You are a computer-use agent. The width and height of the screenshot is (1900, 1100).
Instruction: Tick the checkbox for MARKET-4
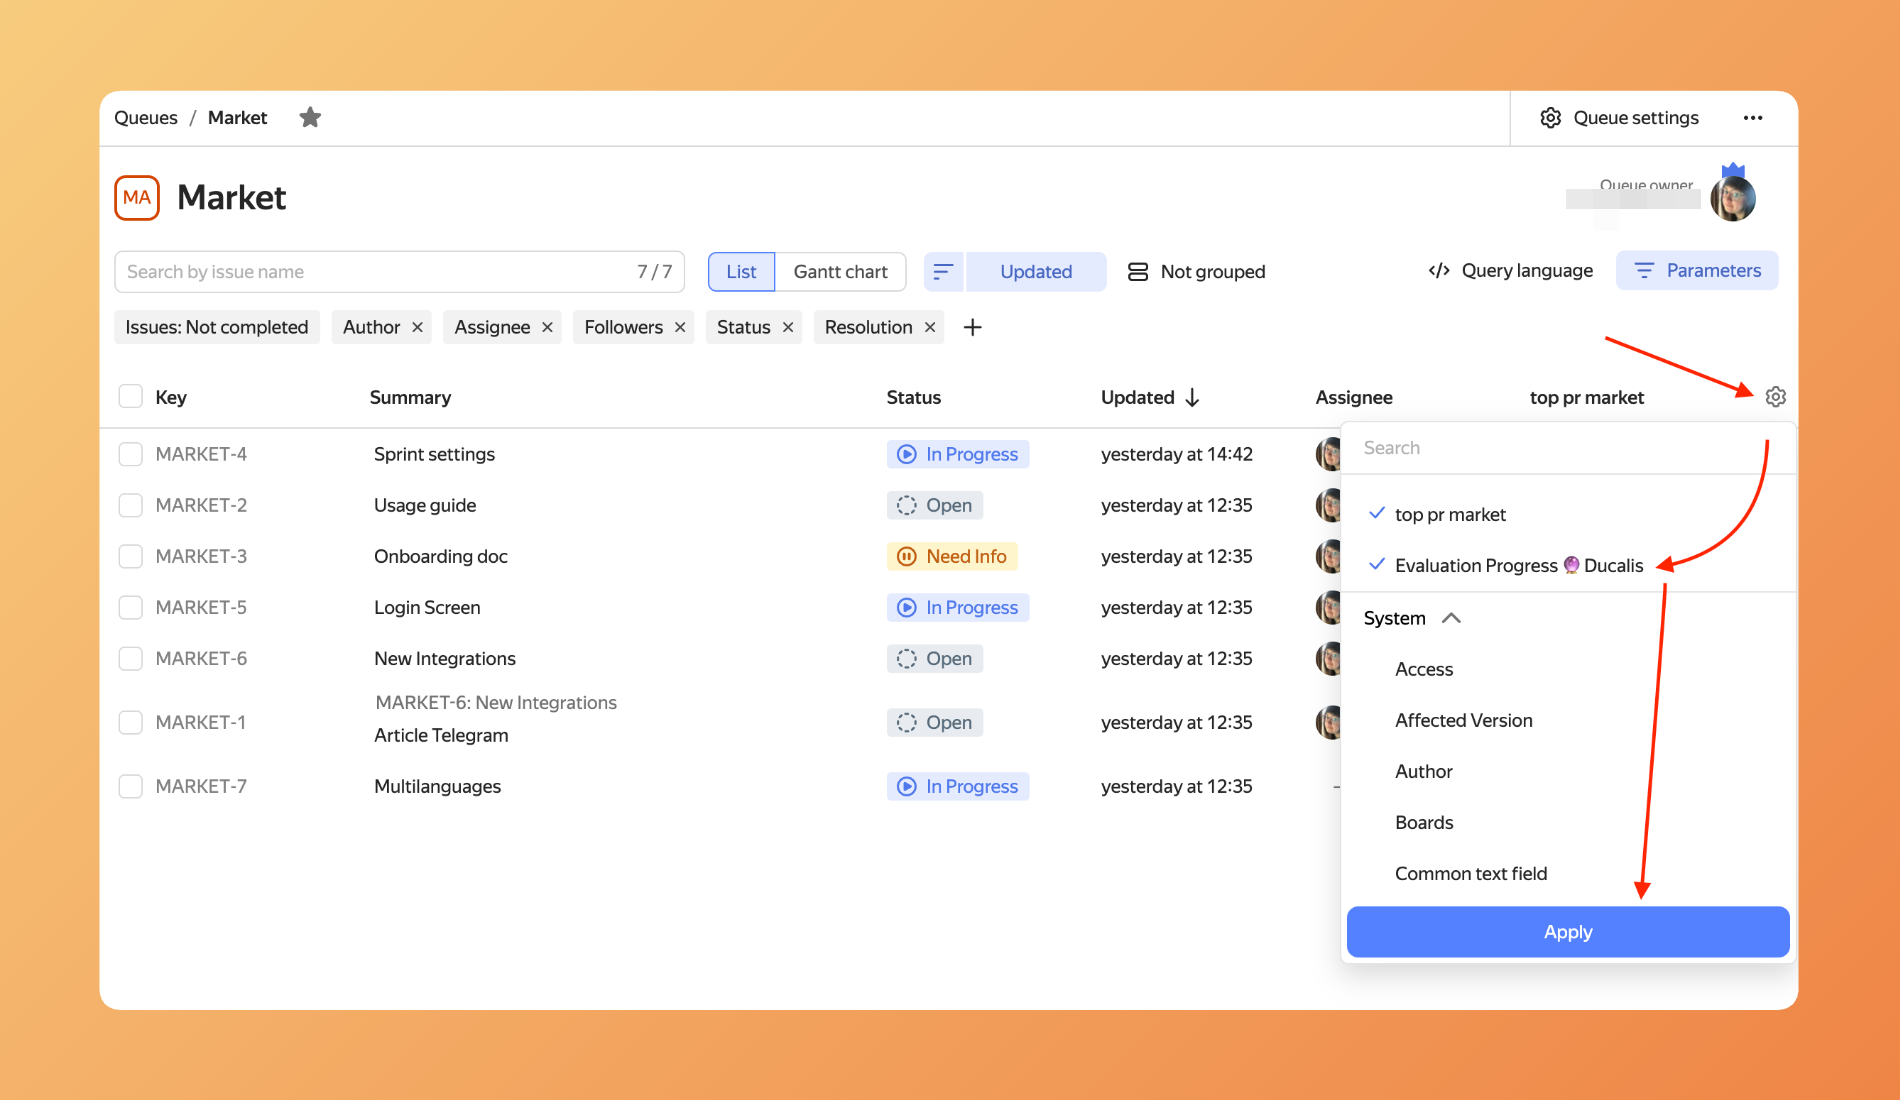pyautogui.click(x=131, y=454)
